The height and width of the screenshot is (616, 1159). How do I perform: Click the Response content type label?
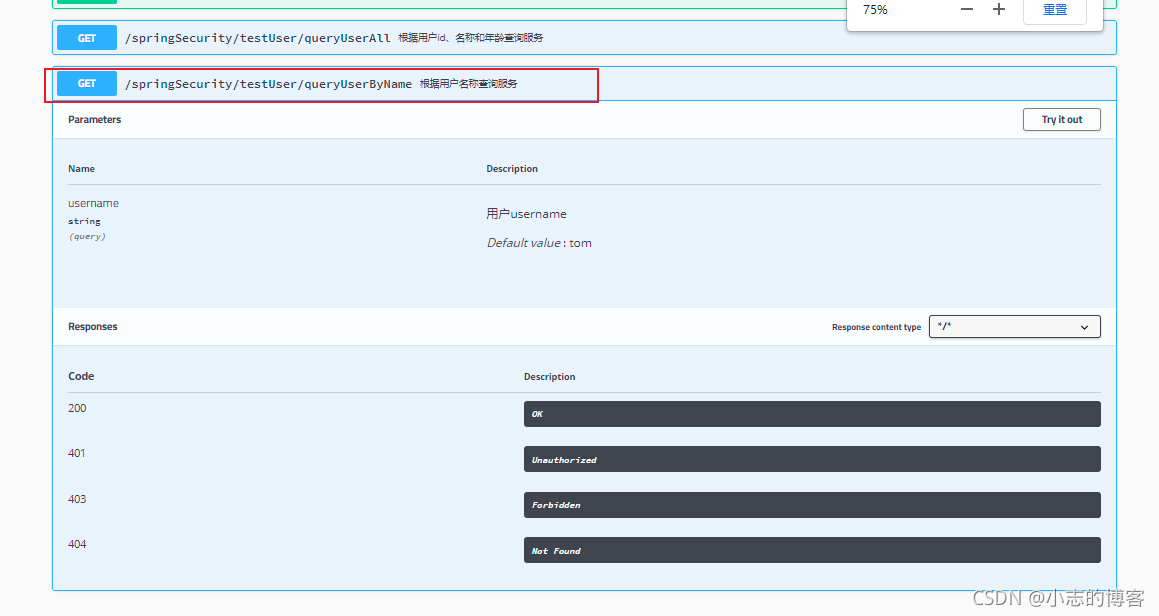coord(876,327)
